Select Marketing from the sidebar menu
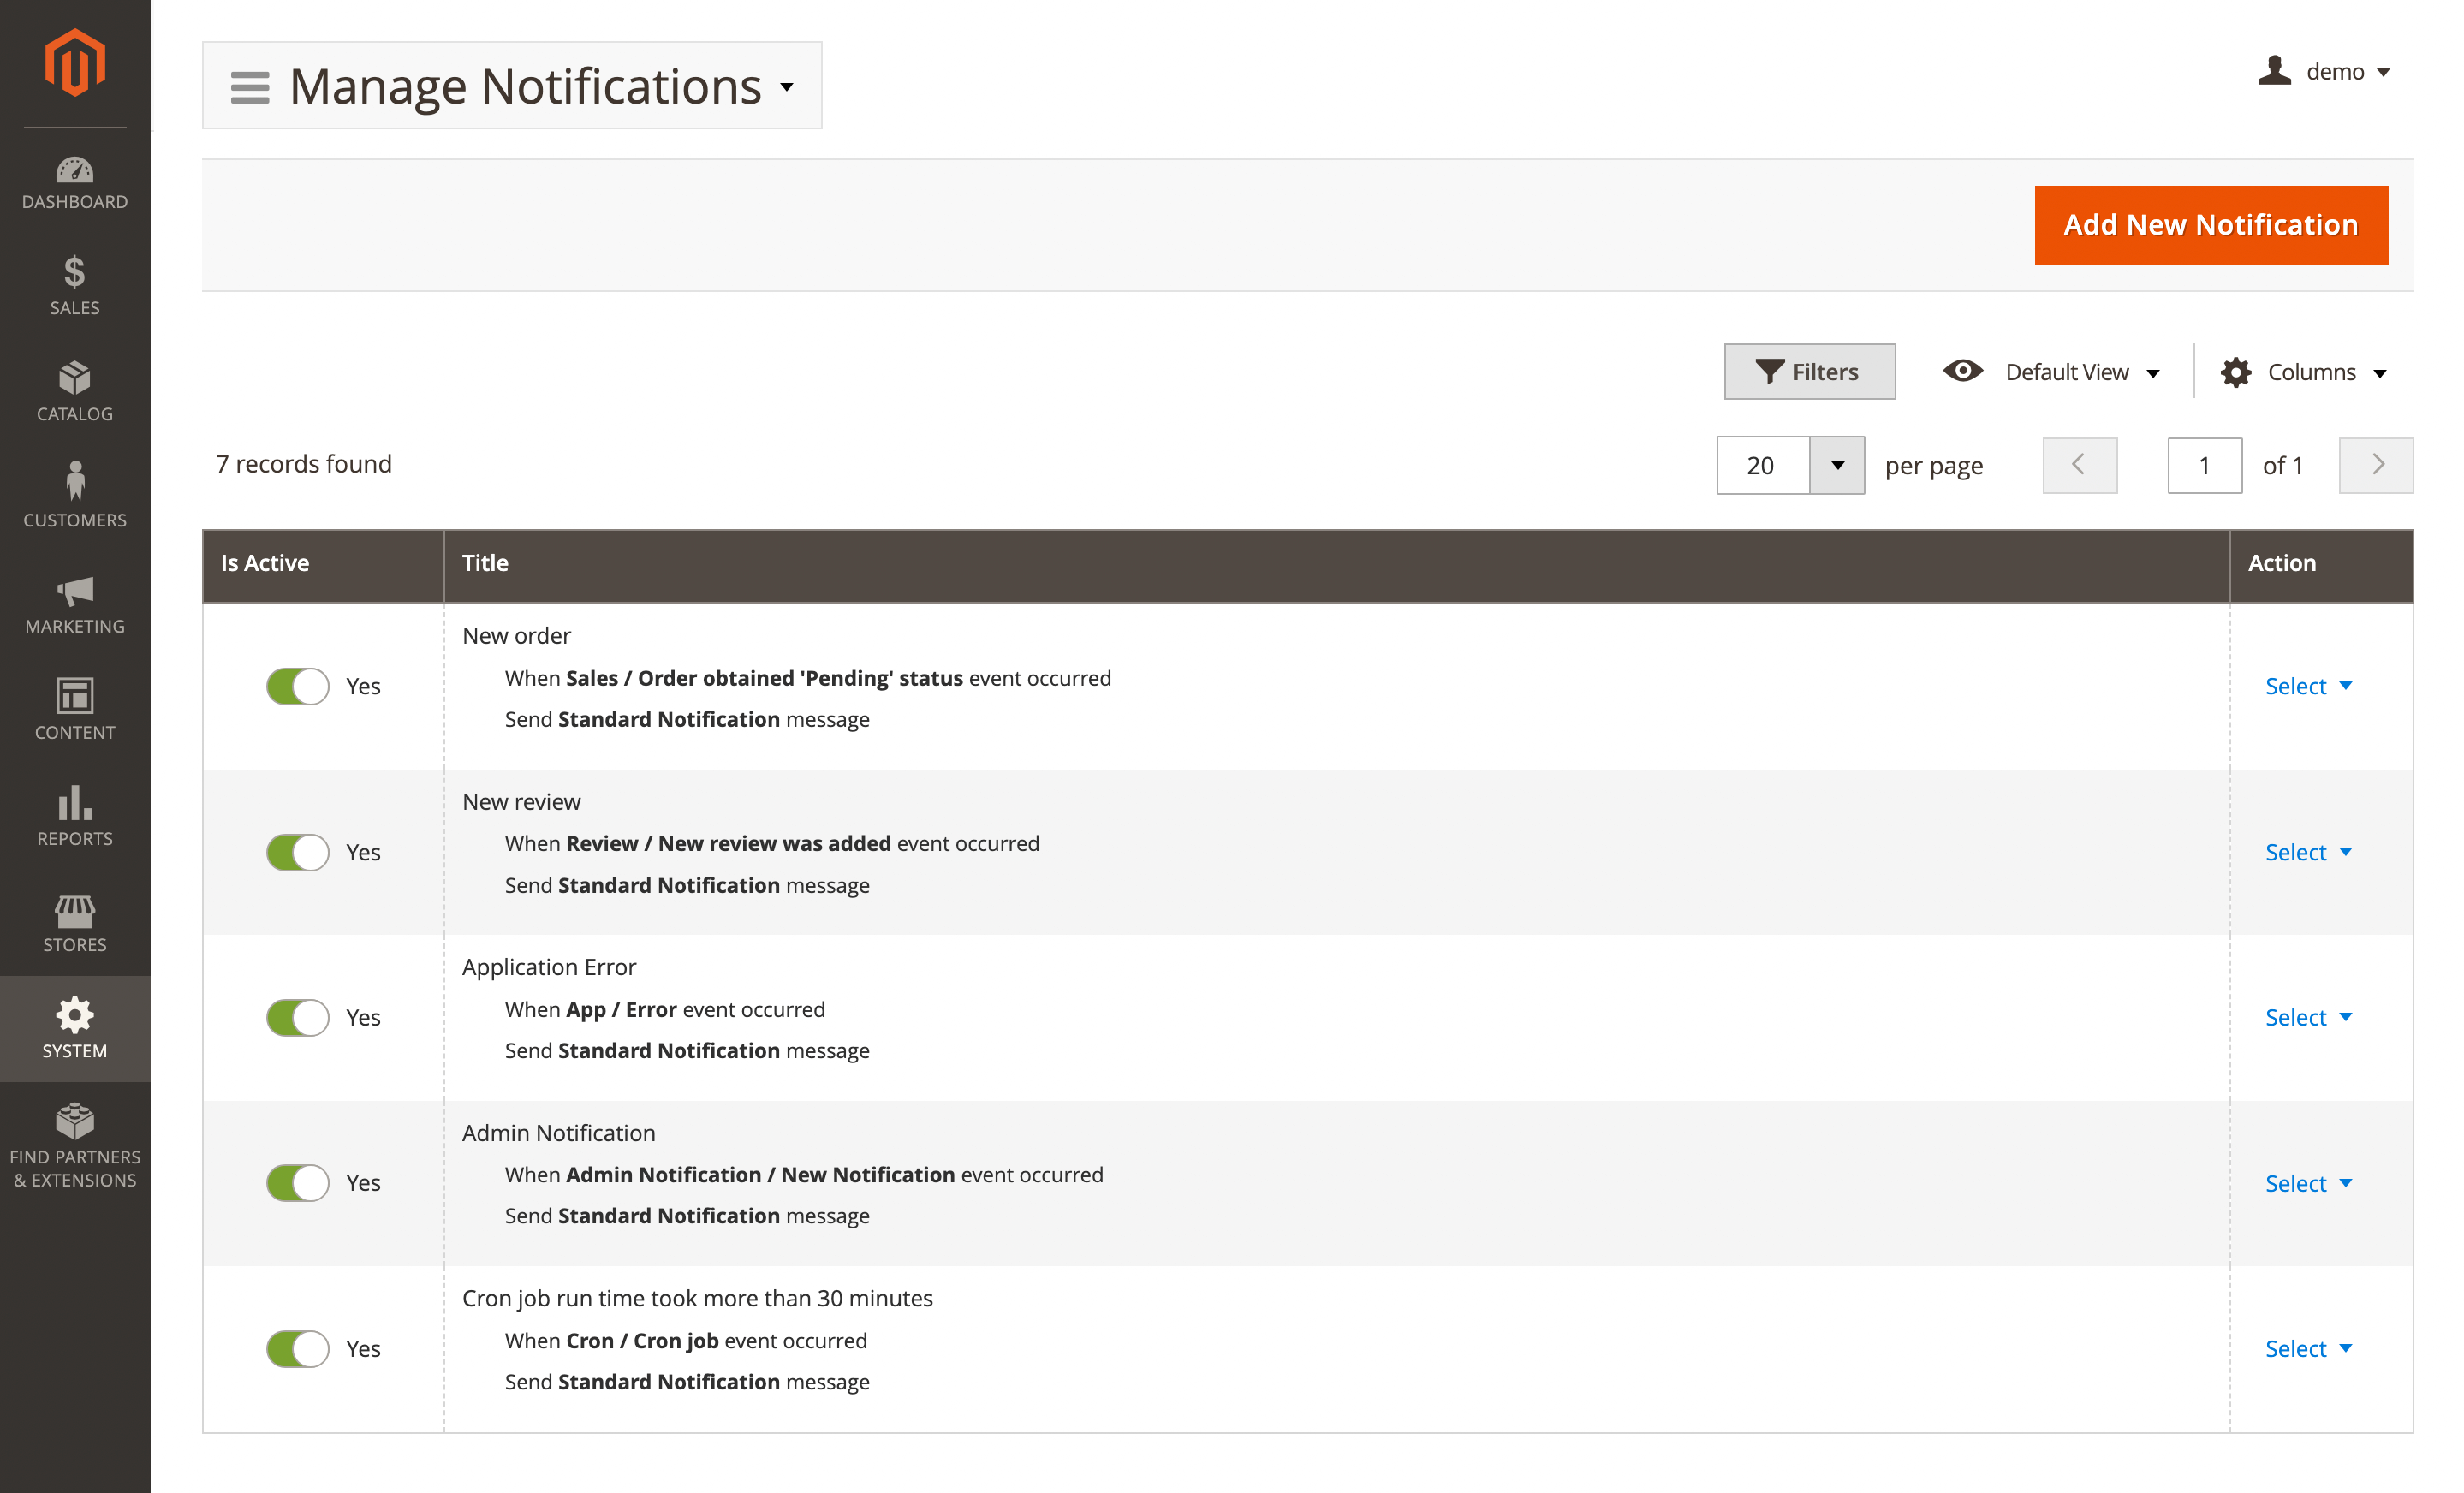Viewport: 2464px width, 1493px height. pos(75,603)
